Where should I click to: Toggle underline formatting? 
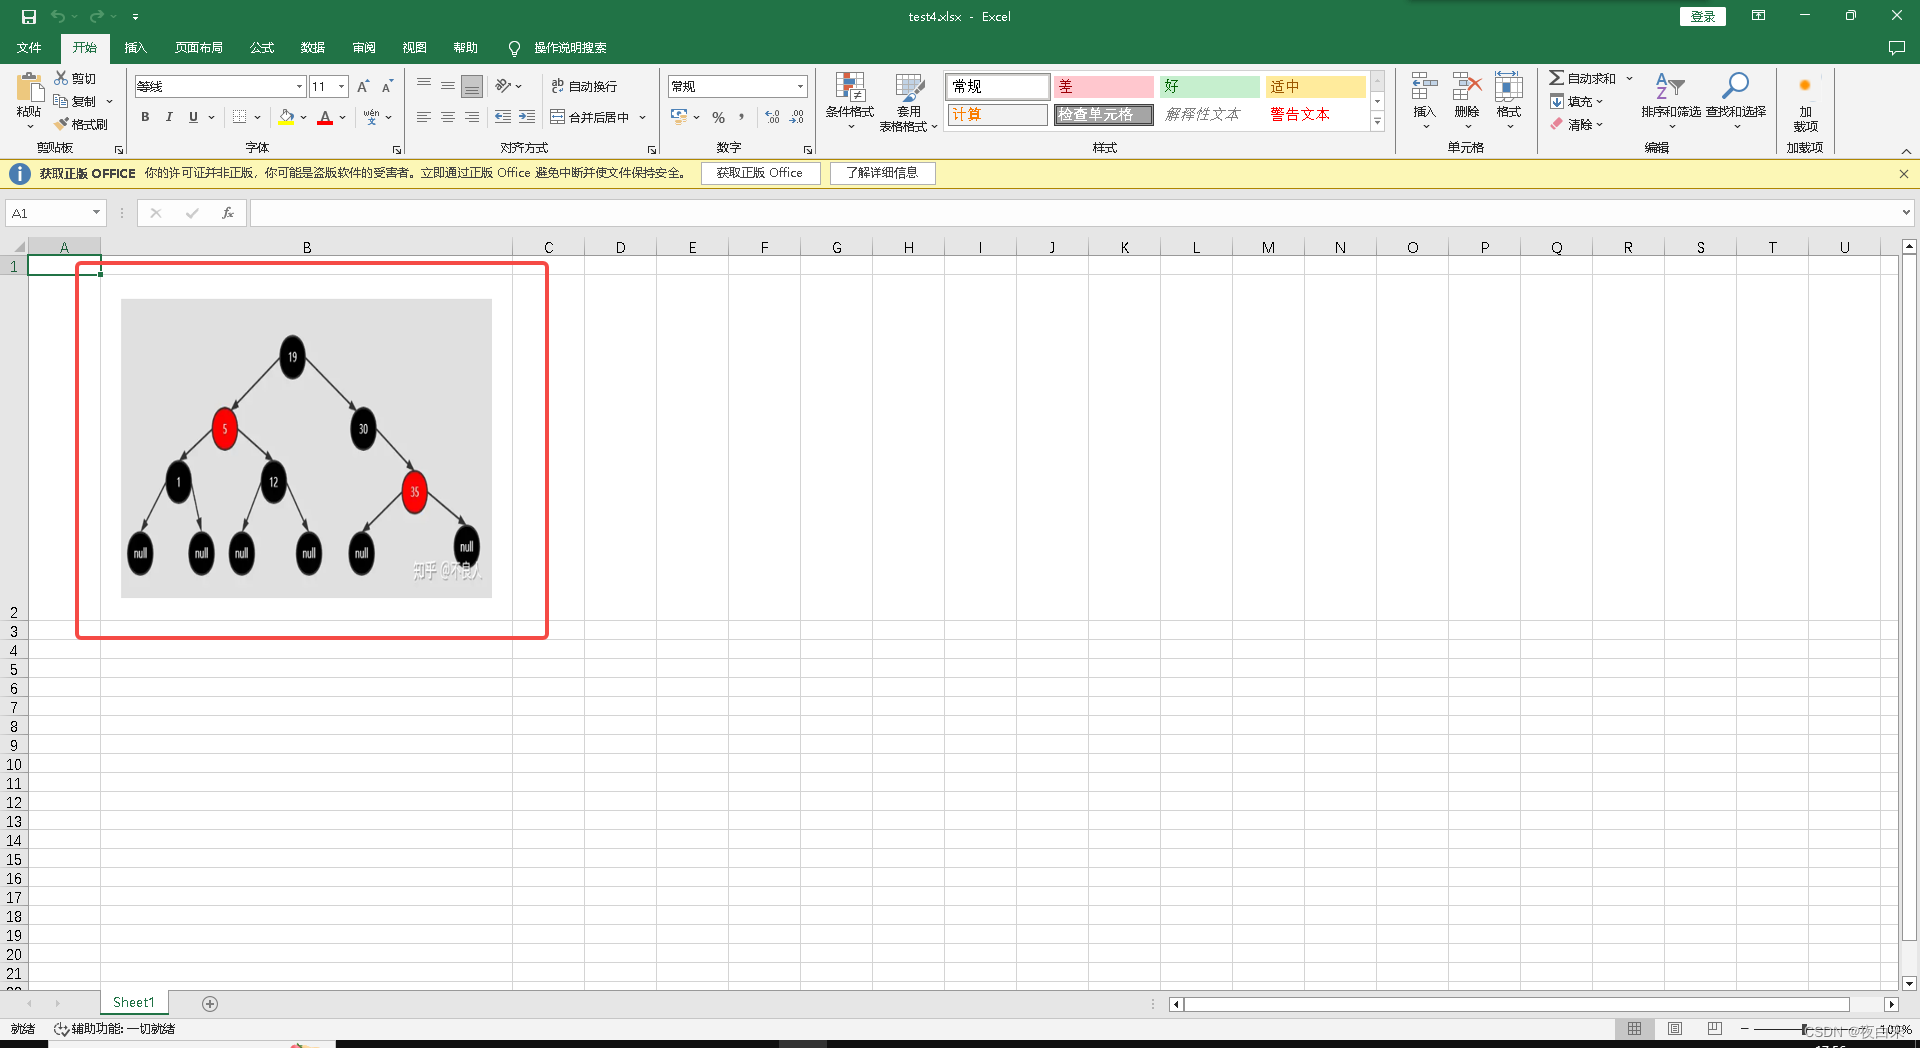[193, 117]
